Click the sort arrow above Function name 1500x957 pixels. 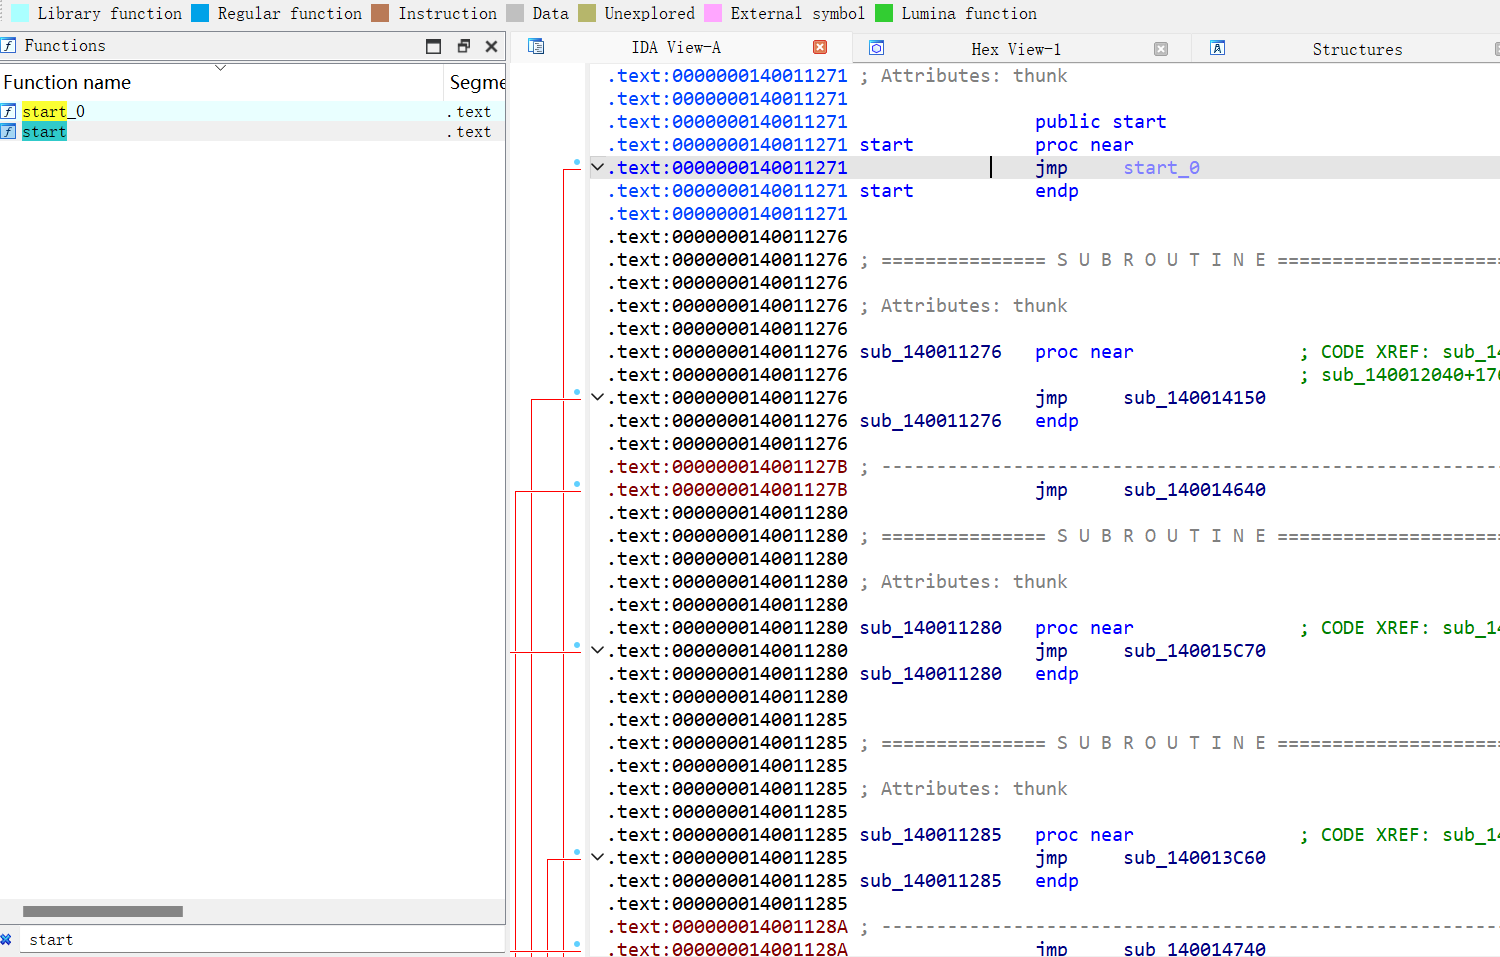(x=220, y=68)
